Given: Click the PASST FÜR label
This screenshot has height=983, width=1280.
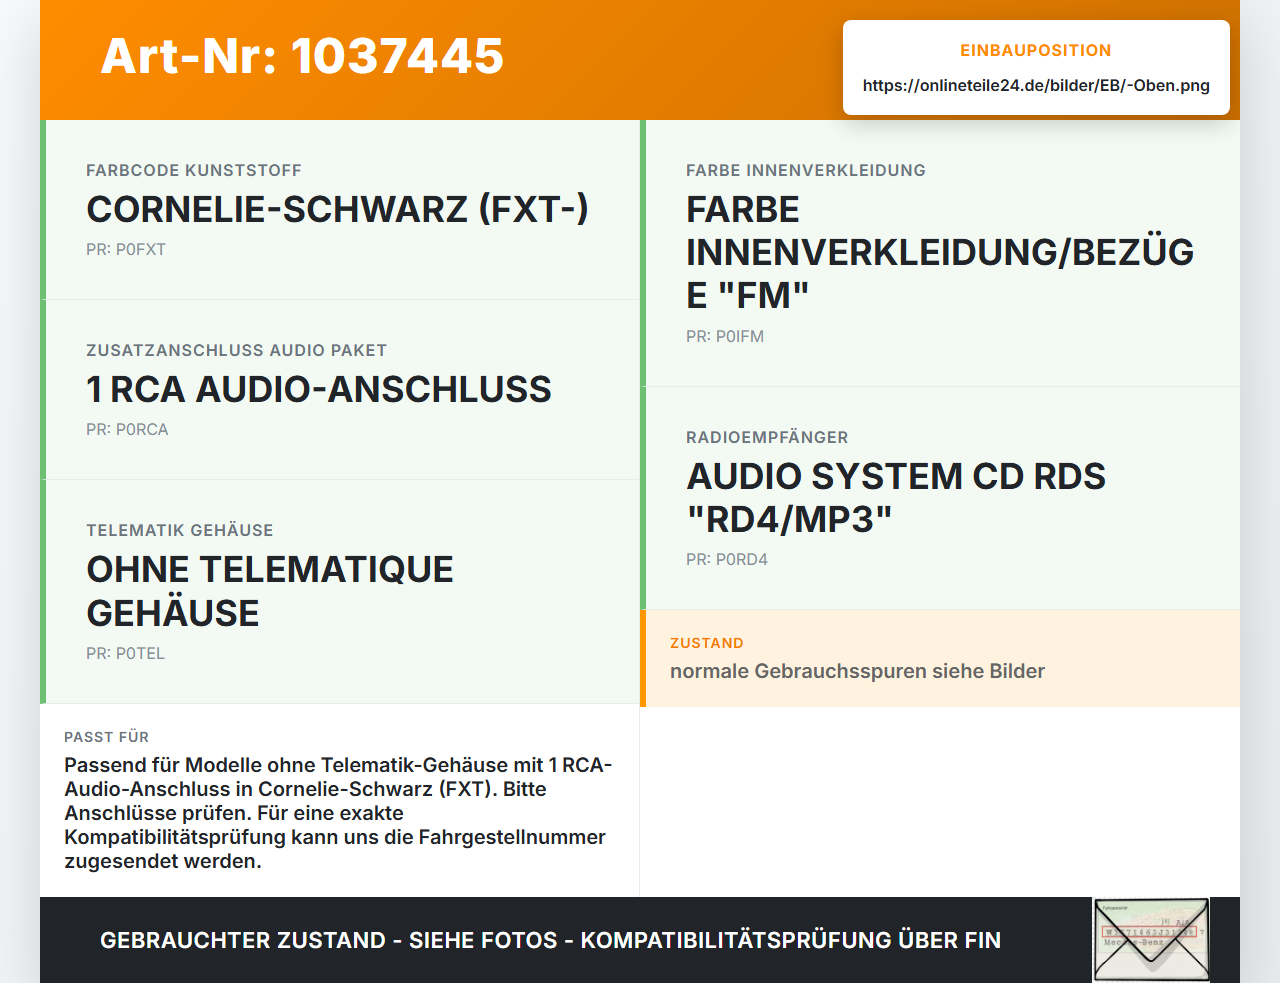Looking at the screenshot, I should pos(107,737).
